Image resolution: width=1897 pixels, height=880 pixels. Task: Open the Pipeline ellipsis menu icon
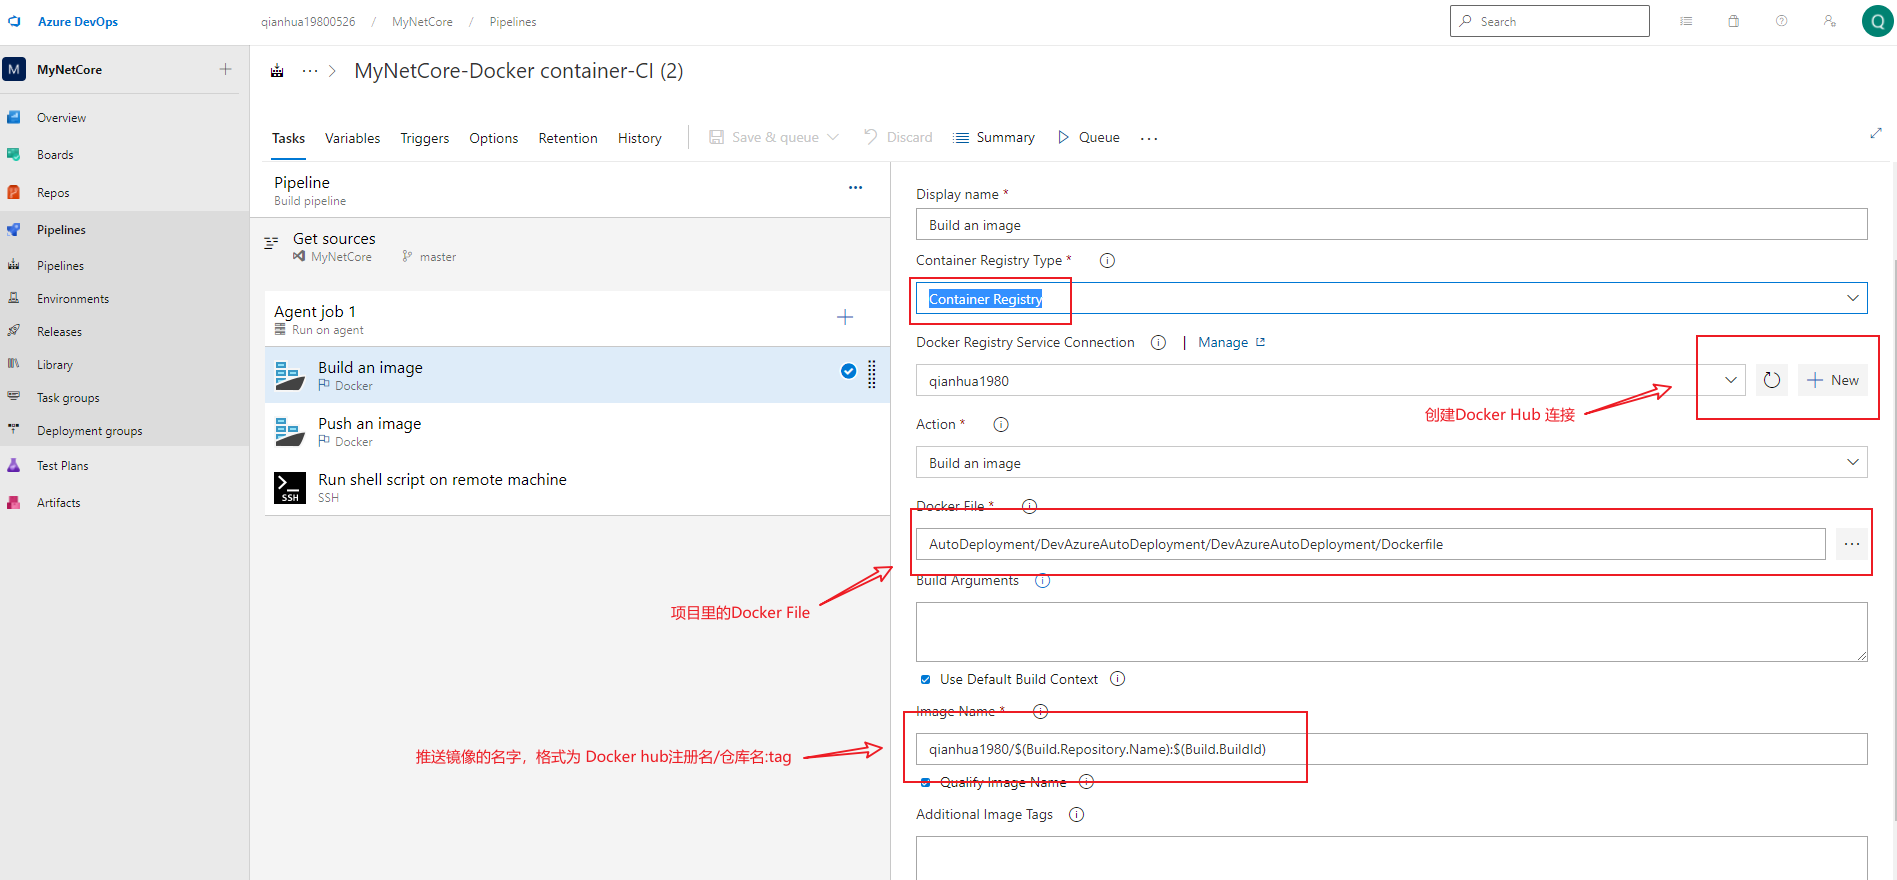(855, 188)
